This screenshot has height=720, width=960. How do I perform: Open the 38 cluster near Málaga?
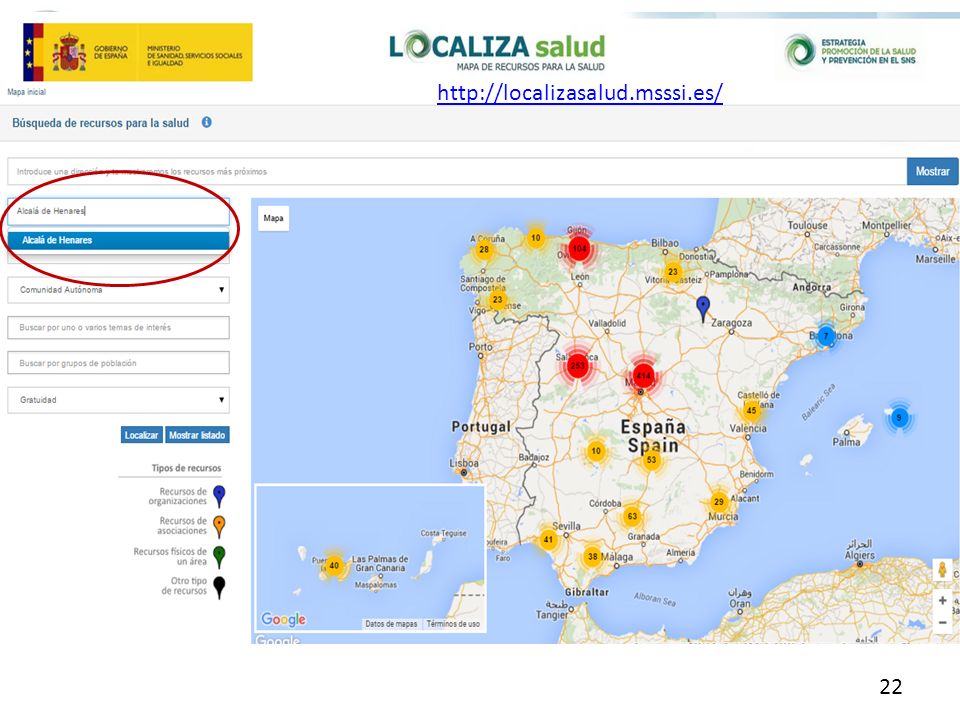coord(592,557)
